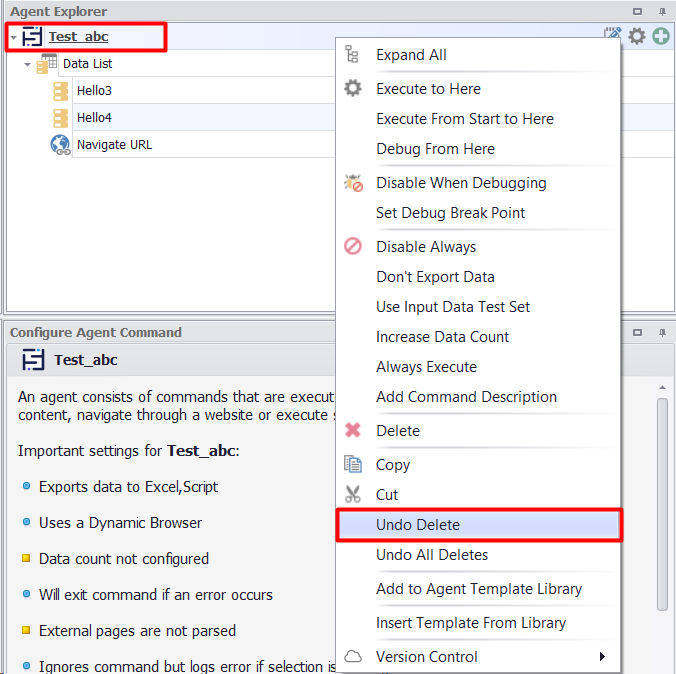The width and height of the screenshot is (676, 674).
Task: Select the Navigate URL globe icon
Action: click(60, 145)
